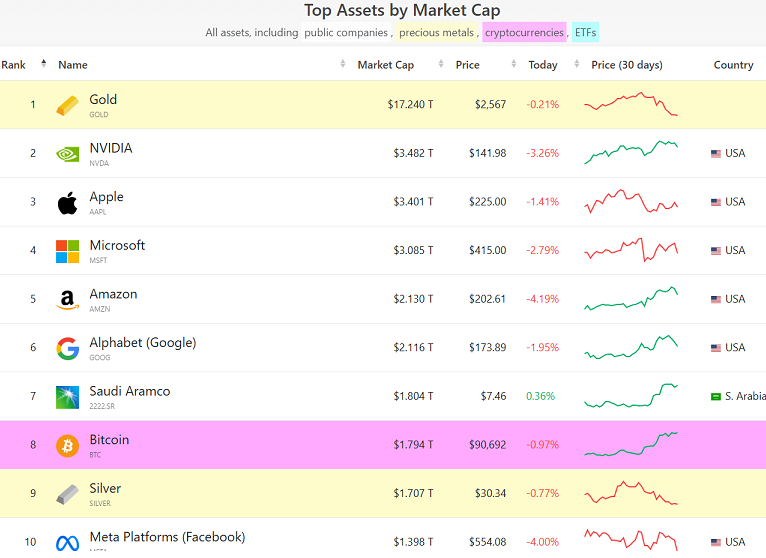Sort table by Rank column arrow

[43, 63]
